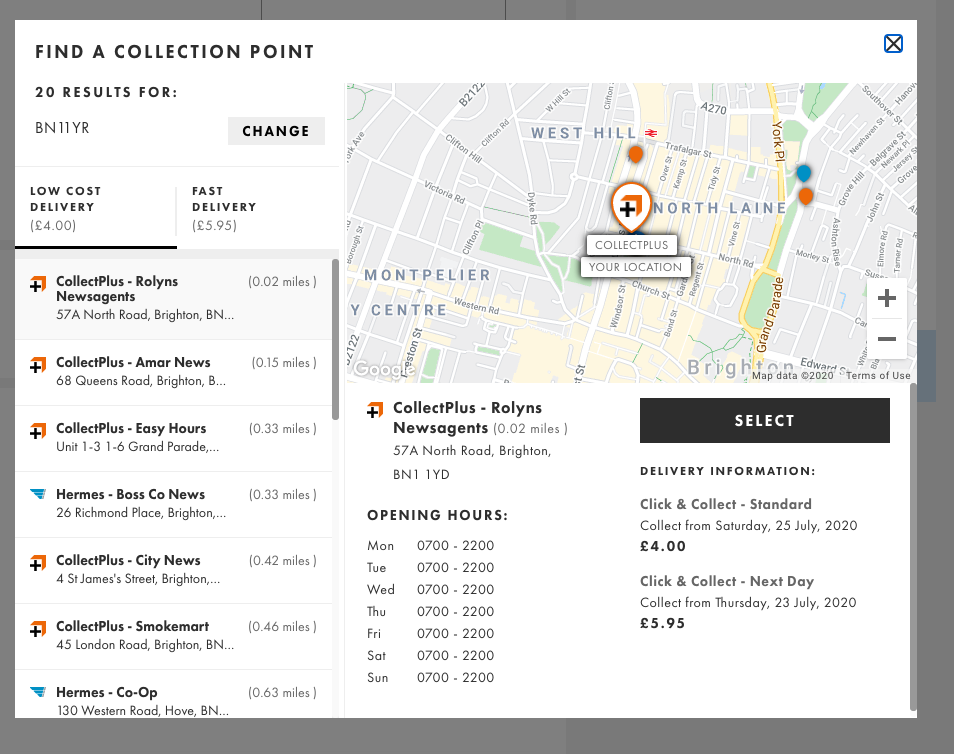954x754 pixels.
Task: Select Hermes - Boss Co News list entry
Action: click(x=174, y=504)
